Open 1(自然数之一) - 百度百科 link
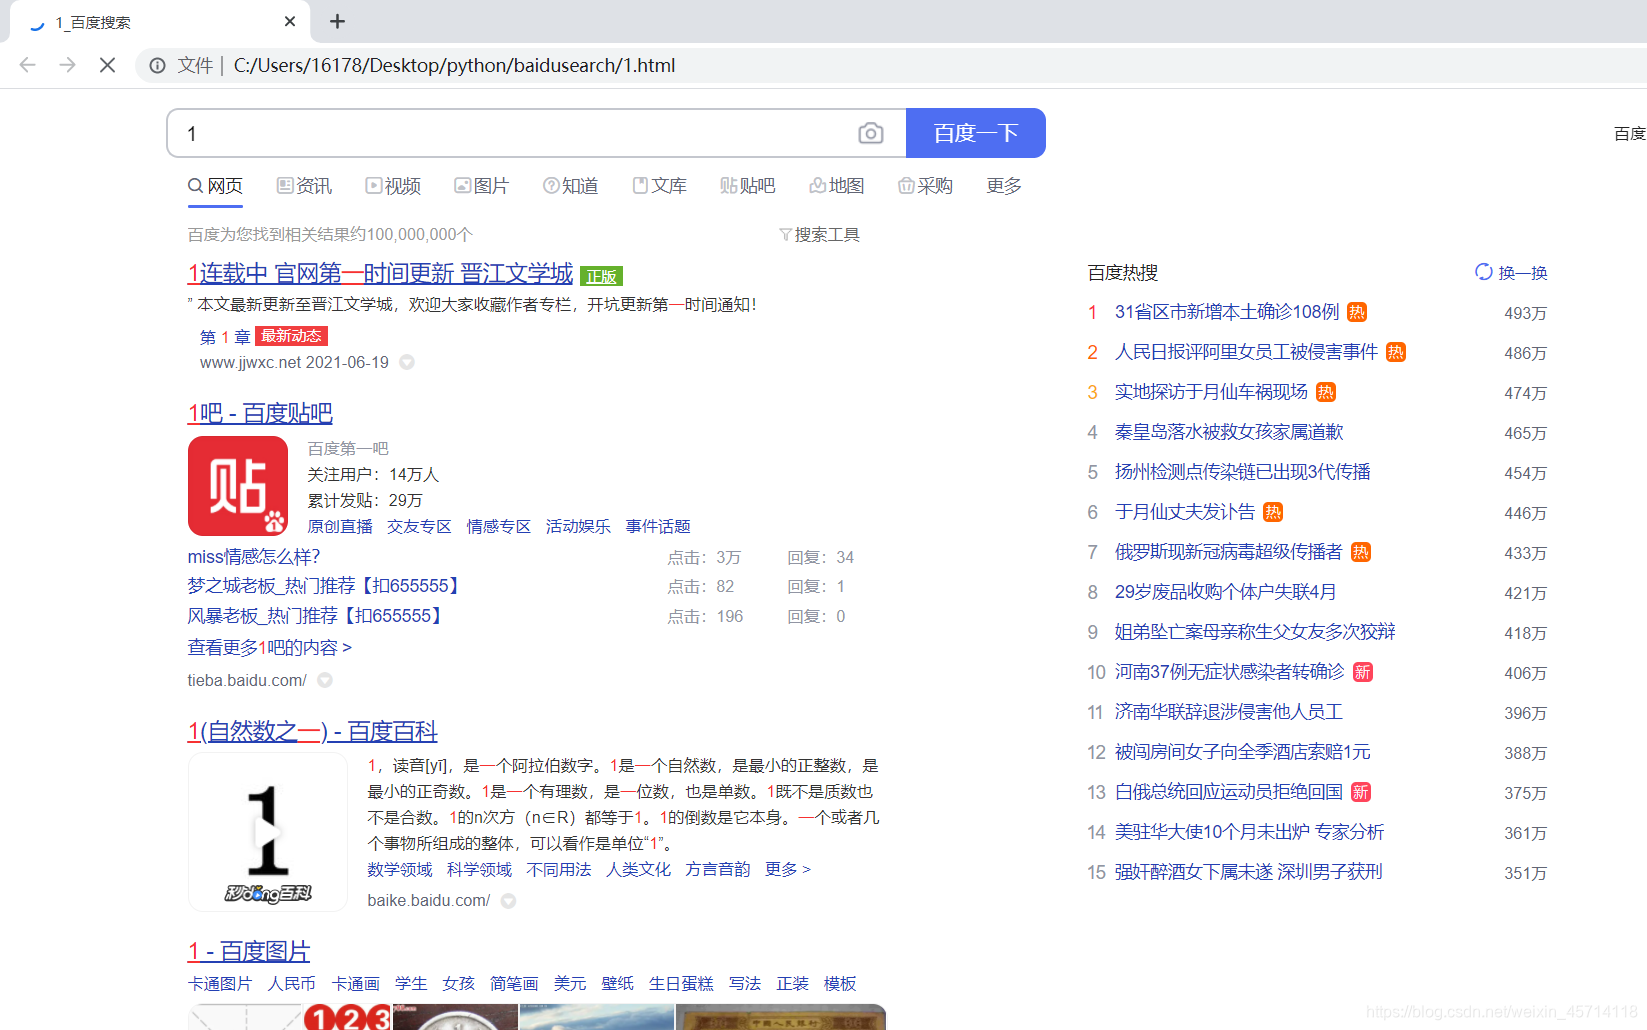 tap(312, 731)
